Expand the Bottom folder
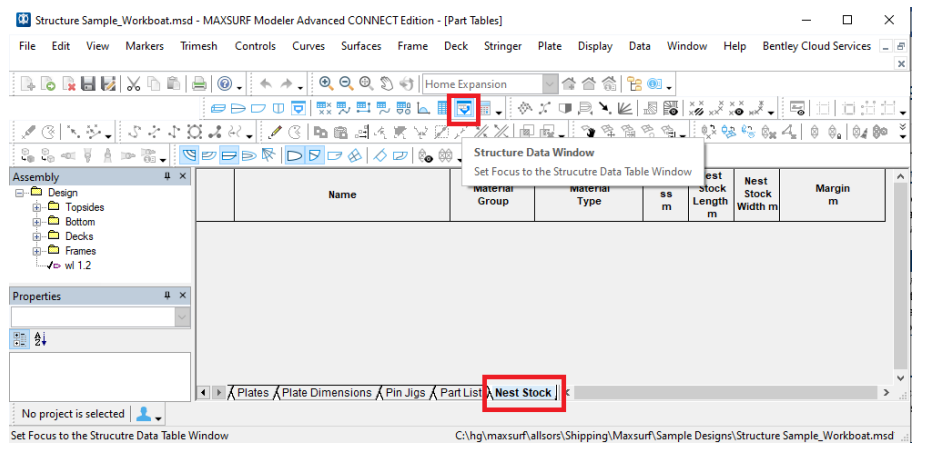 (37, 222)
